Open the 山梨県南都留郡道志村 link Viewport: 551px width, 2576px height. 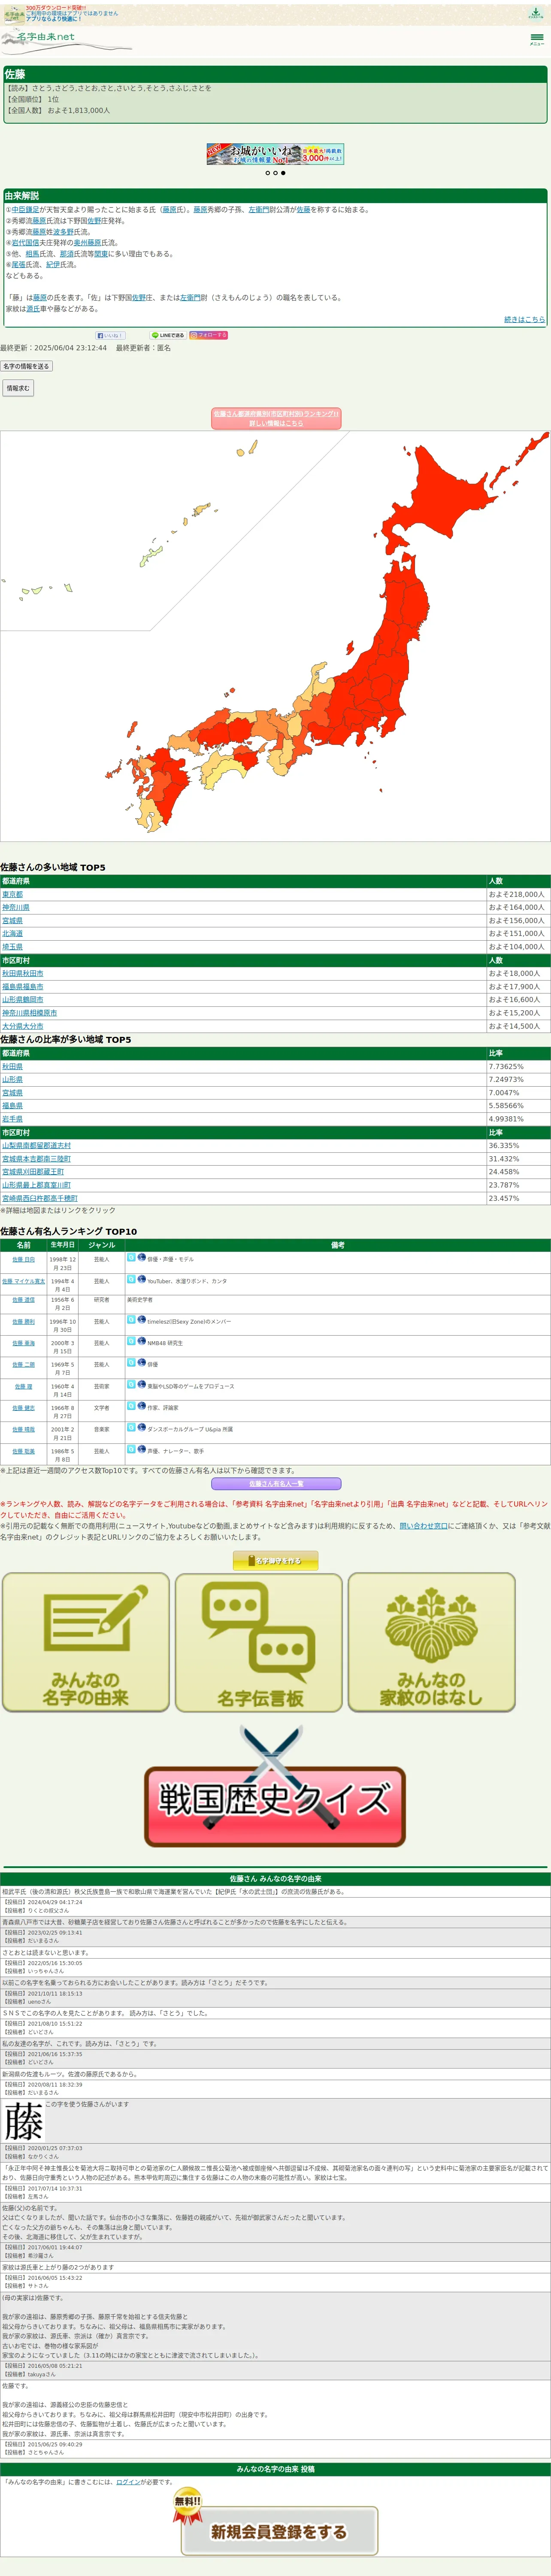[36, 1146]
